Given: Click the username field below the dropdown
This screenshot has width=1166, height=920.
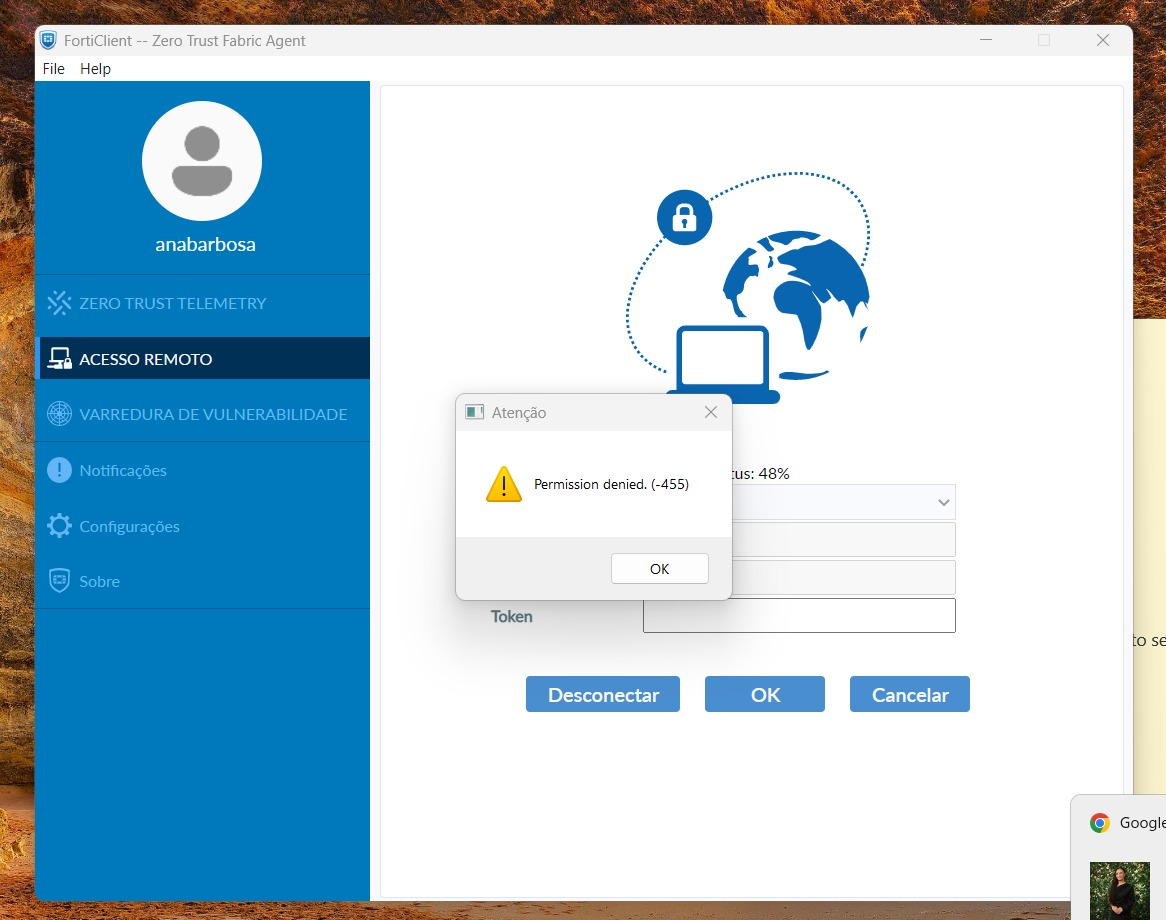Looking at the screenshot, I should pos(843,539).
